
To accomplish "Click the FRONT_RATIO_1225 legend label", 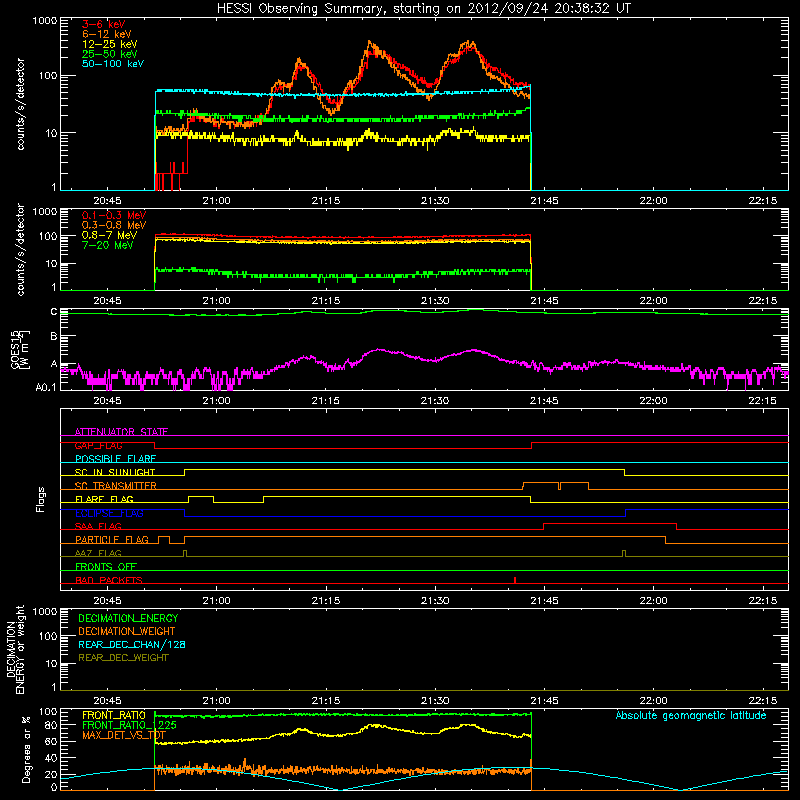I will pos(129,725).
